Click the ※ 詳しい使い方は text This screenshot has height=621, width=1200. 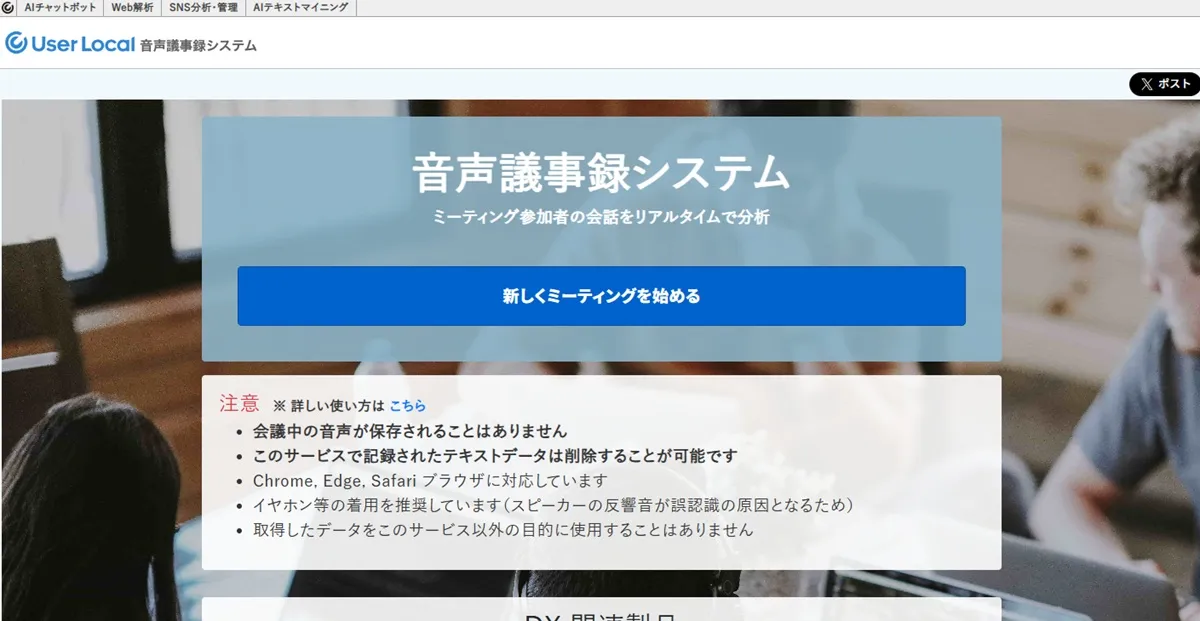click(329, 406)
